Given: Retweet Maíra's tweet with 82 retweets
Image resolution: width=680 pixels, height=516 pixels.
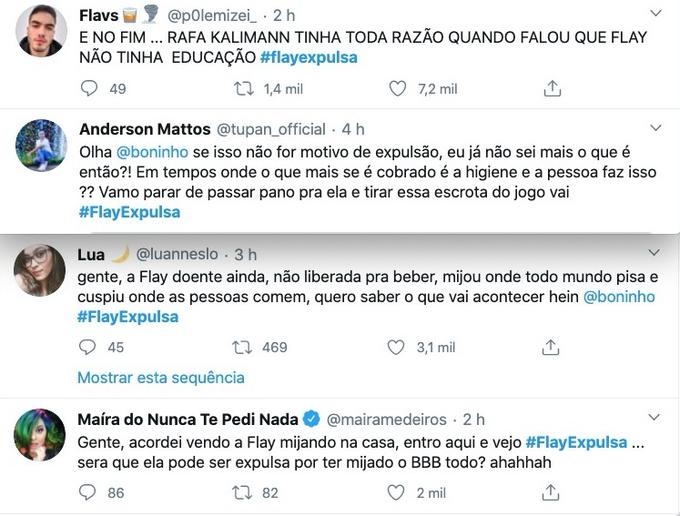Looking at the screenshot, I should tap(243, 492).
